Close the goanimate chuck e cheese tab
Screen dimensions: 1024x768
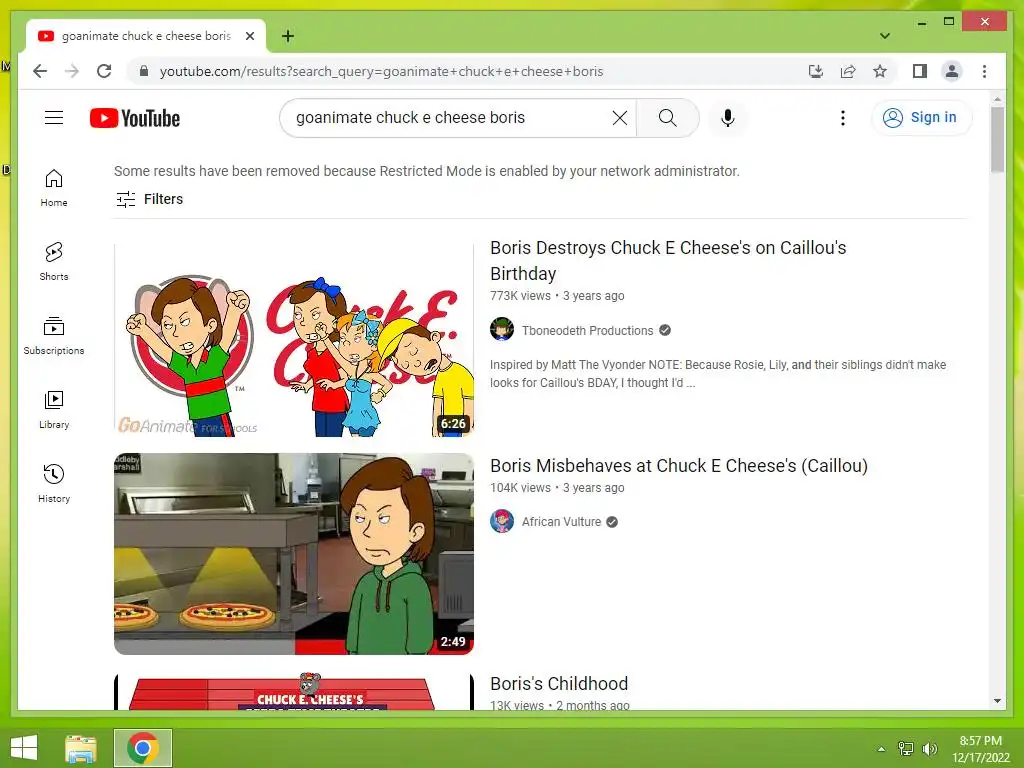coord(249,36)
